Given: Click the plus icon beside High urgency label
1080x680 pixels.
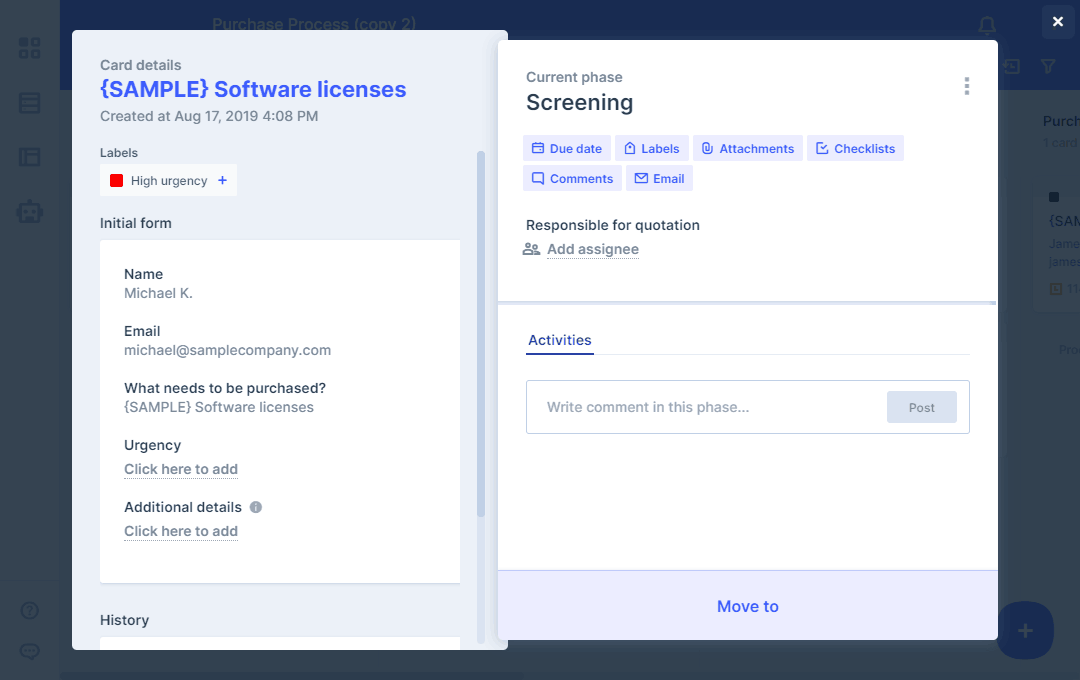Looking at the screenshot, I should tap(222, 181).
